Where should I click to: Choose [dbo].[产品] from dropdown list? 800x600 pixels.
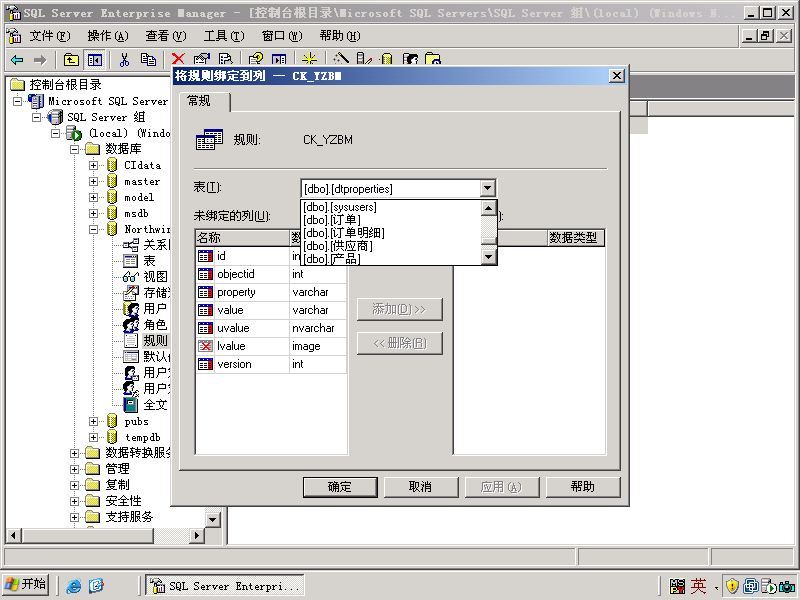(391, 259)
